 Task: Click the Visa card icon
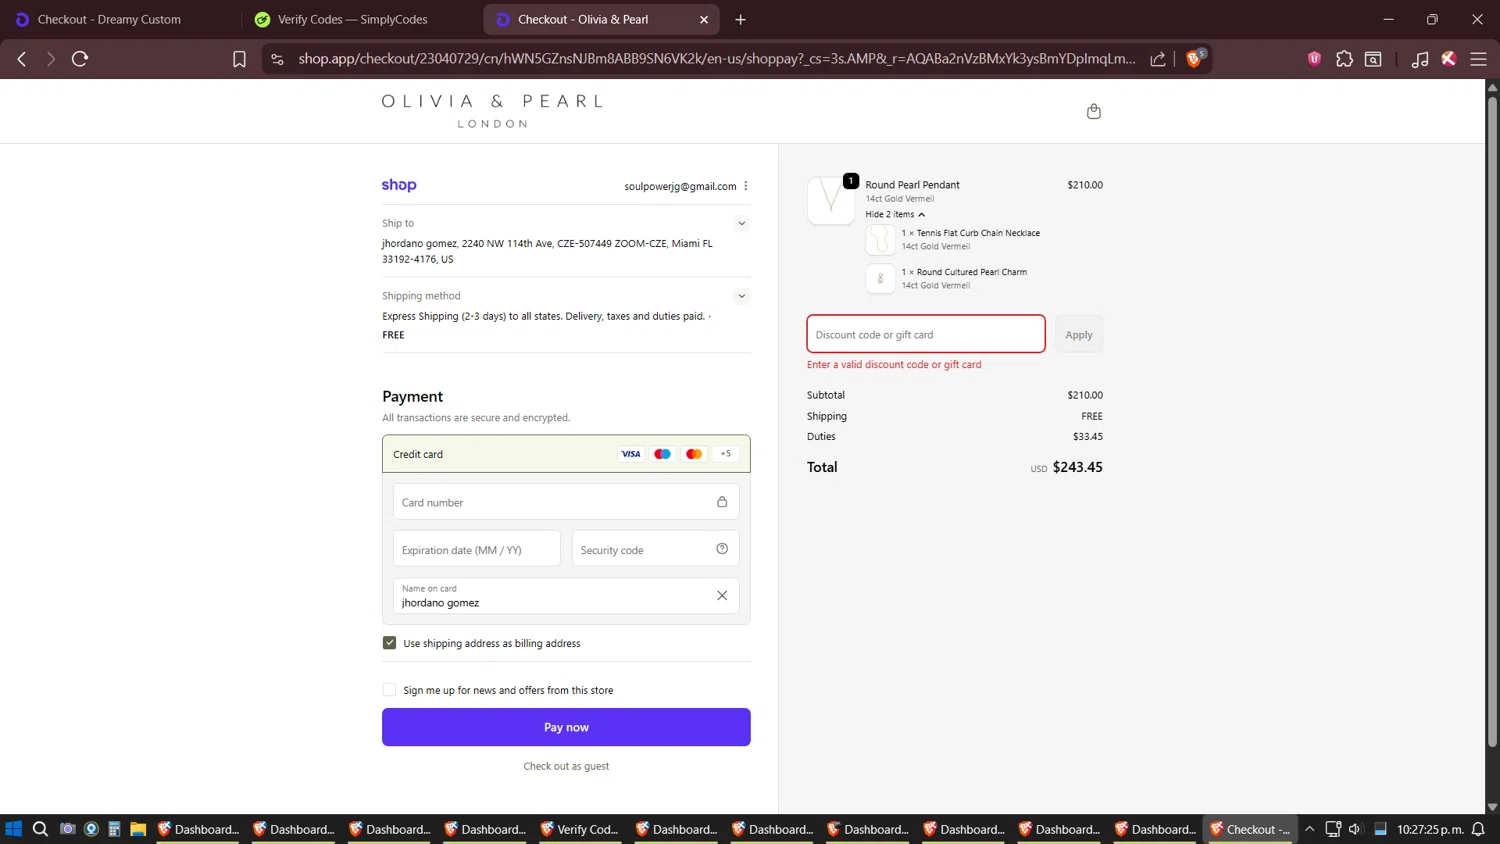coord(631,454)
